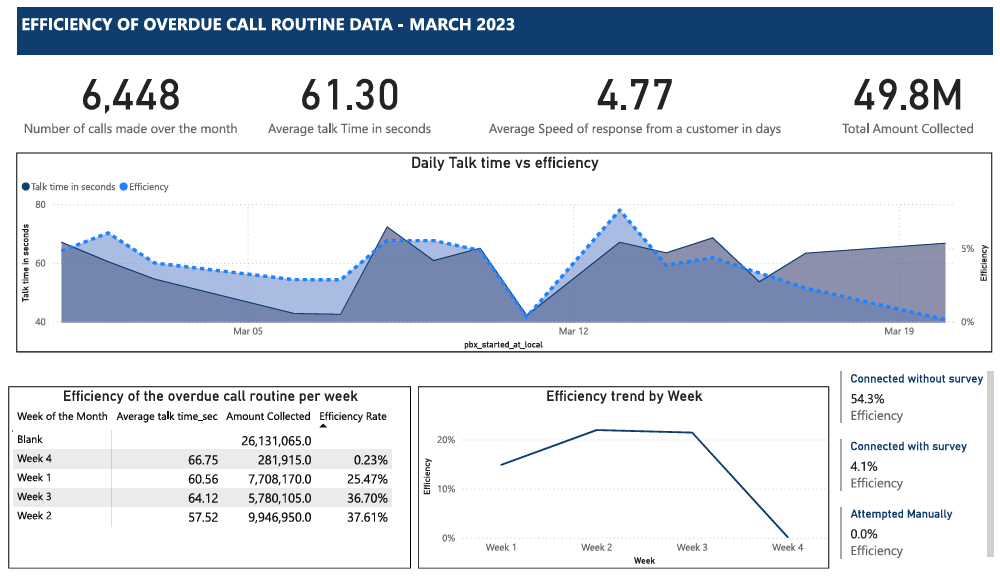This screenshot has width=1000, height=577.
Task: Click the 4.77 average response speed card
Action: (634, 105)
